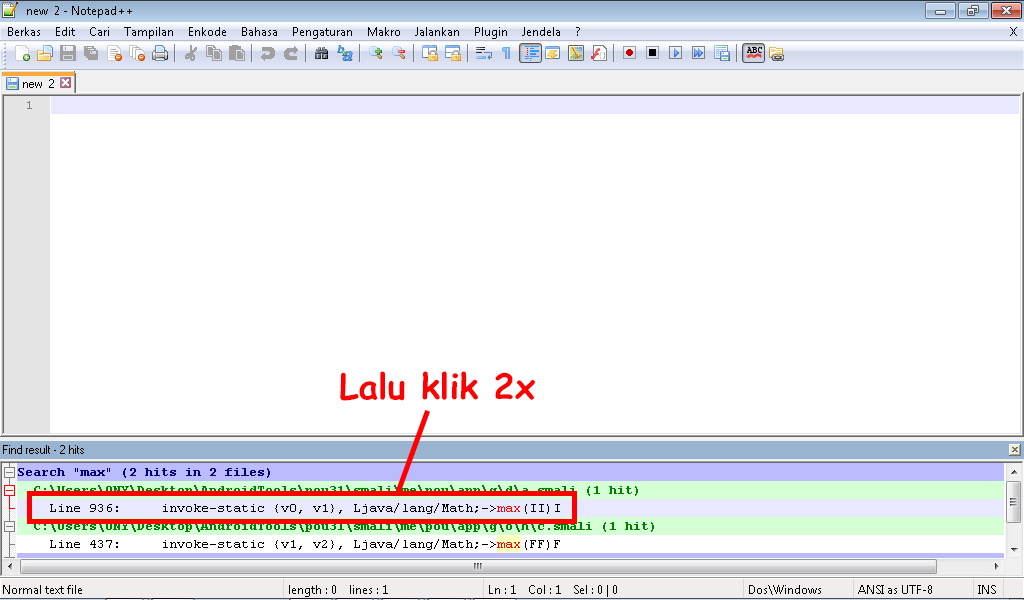1024x600 pixels.
Task: Stop macro recording with the black square
Action: pos(652,54)
